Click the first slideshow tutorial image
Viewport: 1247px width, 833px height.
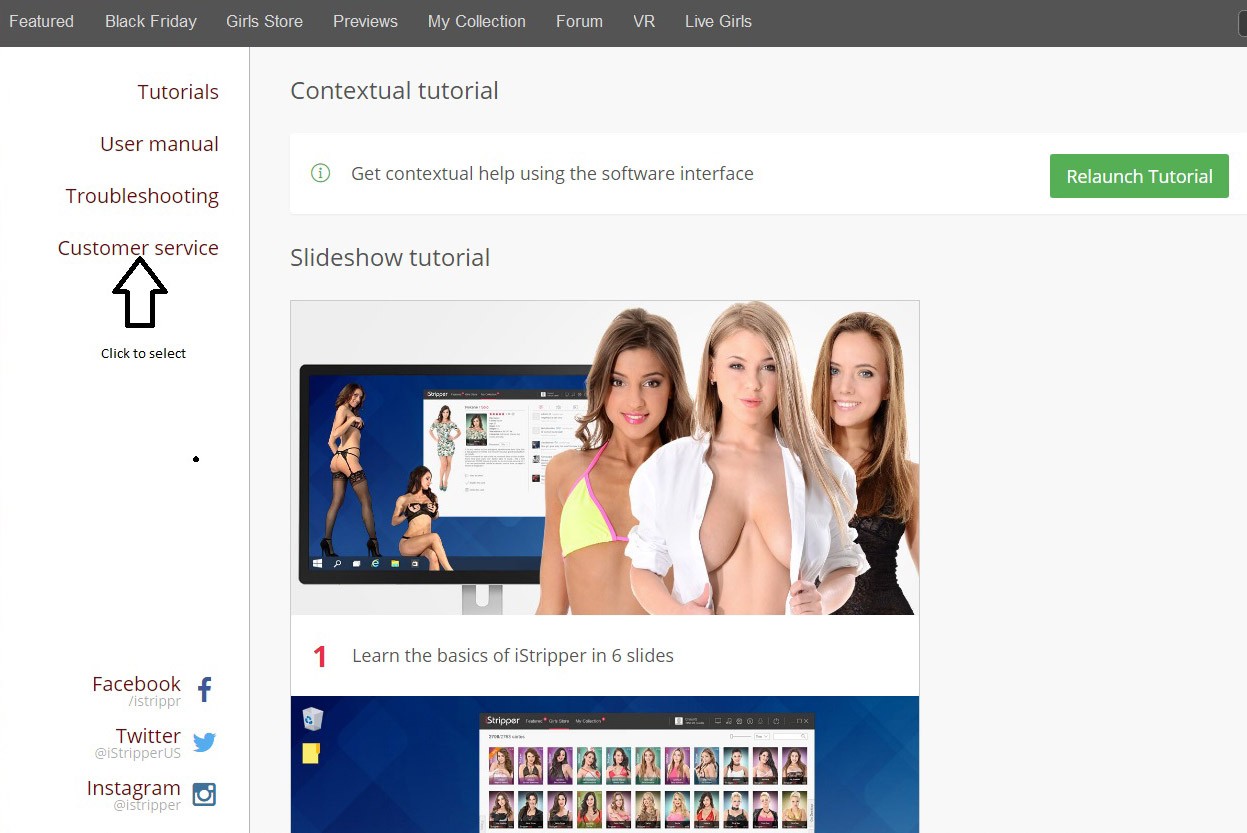click(x=604, y=458)
